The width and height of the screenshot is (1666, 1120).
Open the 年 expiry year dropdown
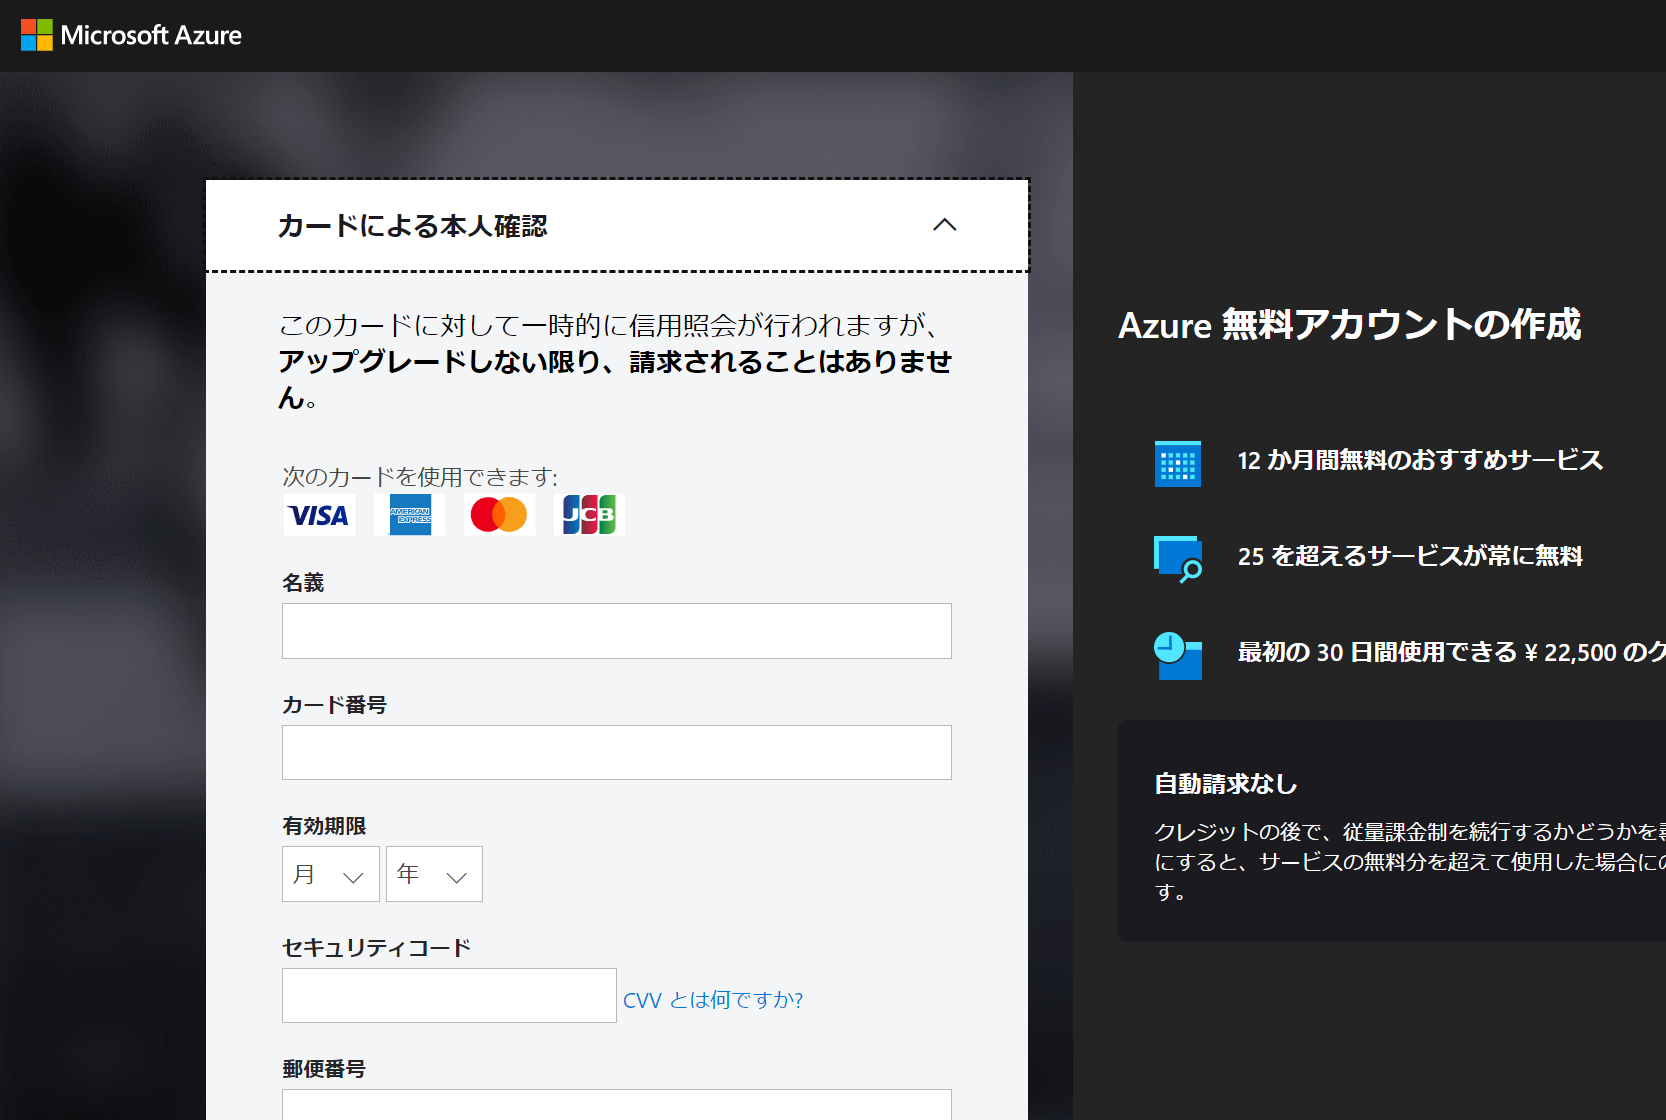pyautogui.click(x=434, y=874)
